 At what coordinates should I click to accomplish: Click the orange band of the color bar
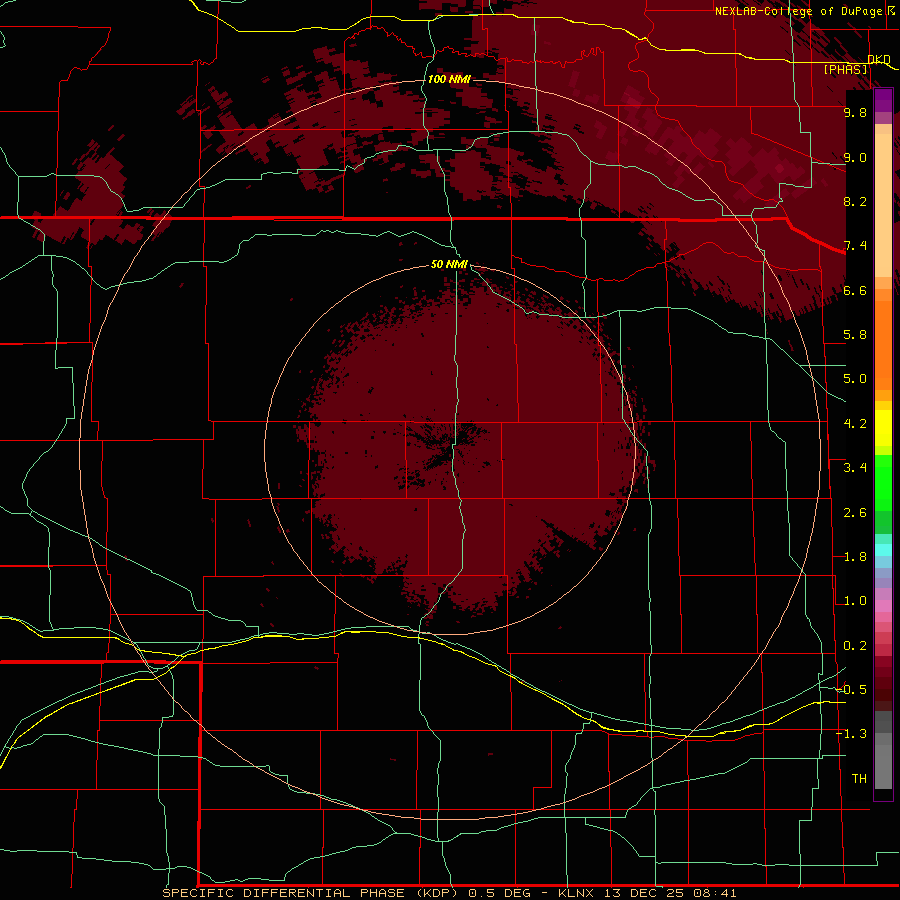[883, 344]
